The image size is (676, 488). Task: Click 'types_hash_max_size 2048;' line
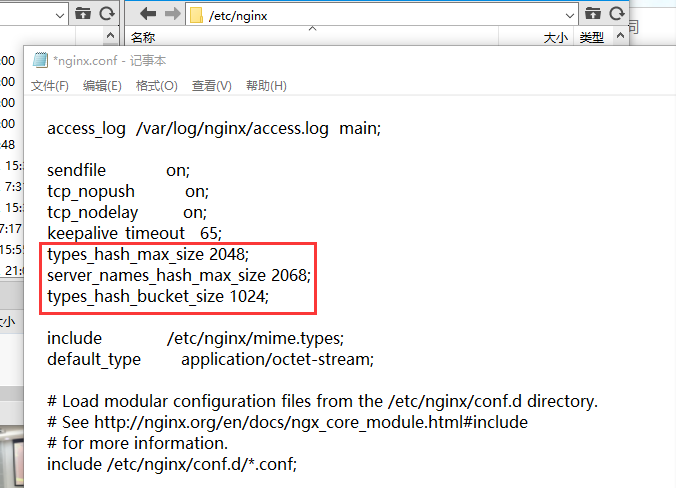click(x=148, y=254)
